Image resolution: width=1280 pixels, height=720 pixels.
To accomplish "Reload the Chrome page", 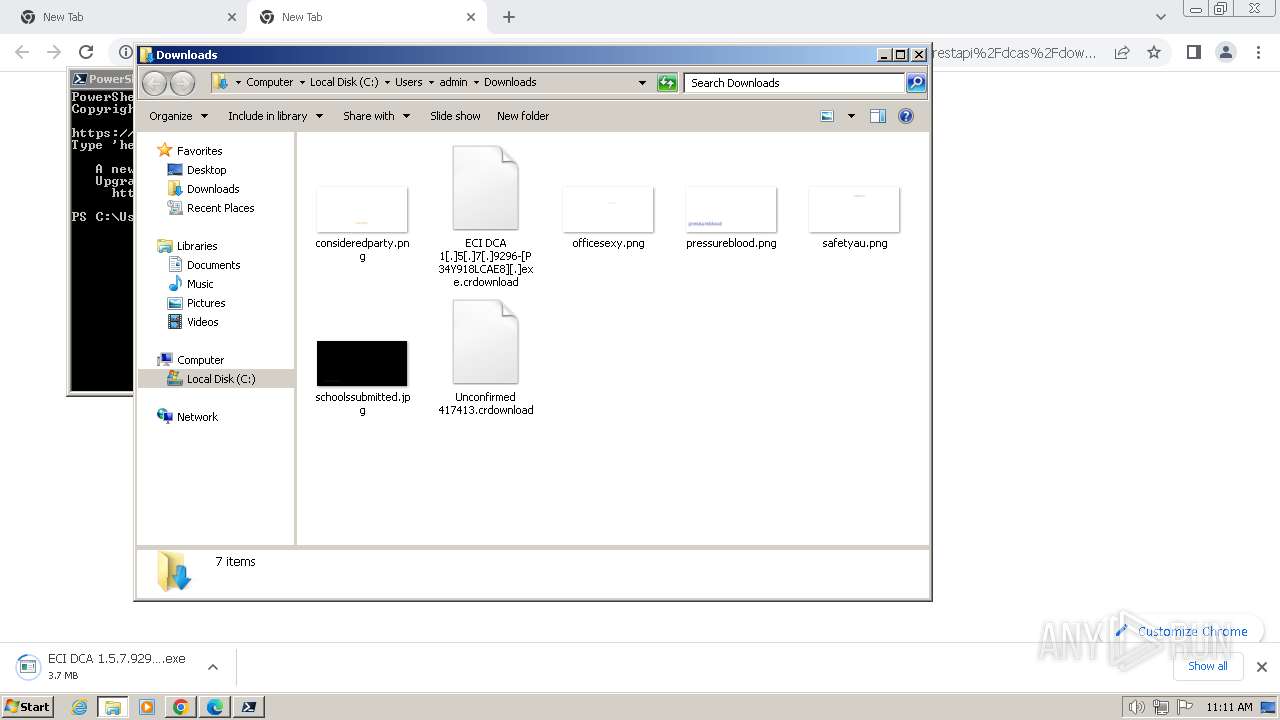I will (x=86, y=52).
